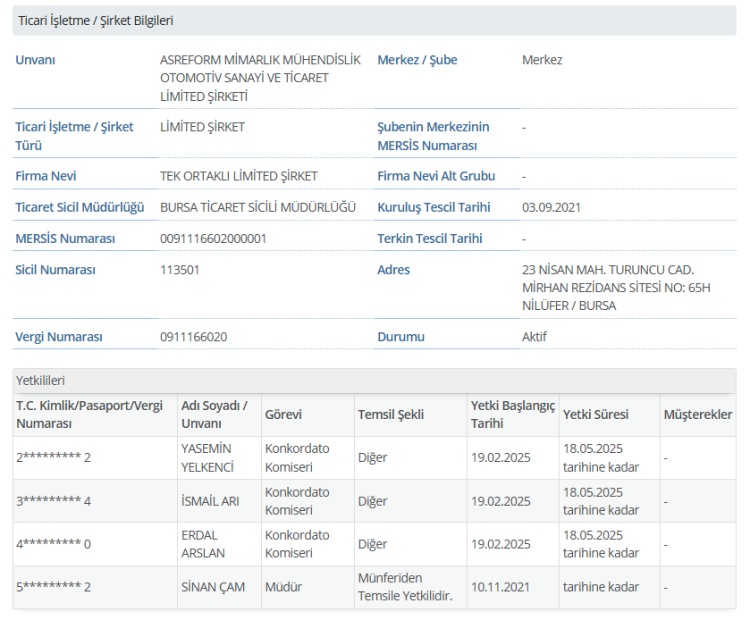Select the İSMAİL ARI name cell
Viewport: 750px width, 620px height.
(x=209, y=501)
